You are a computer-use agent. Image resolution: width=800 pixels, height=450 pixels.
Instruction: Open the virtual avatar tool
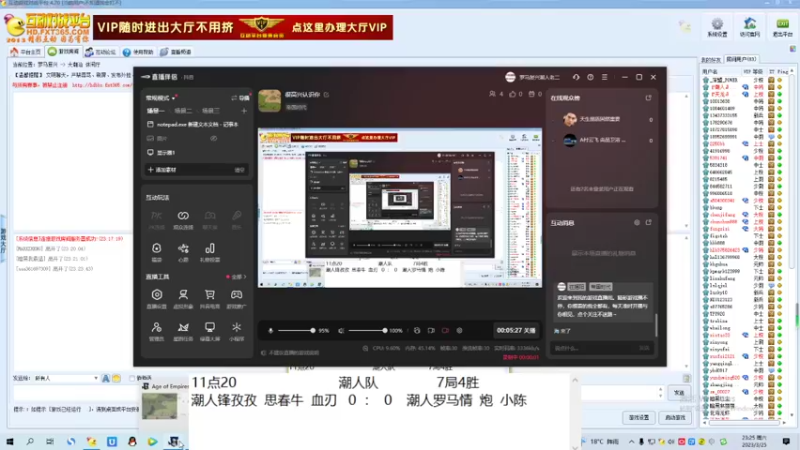[183, 298]
